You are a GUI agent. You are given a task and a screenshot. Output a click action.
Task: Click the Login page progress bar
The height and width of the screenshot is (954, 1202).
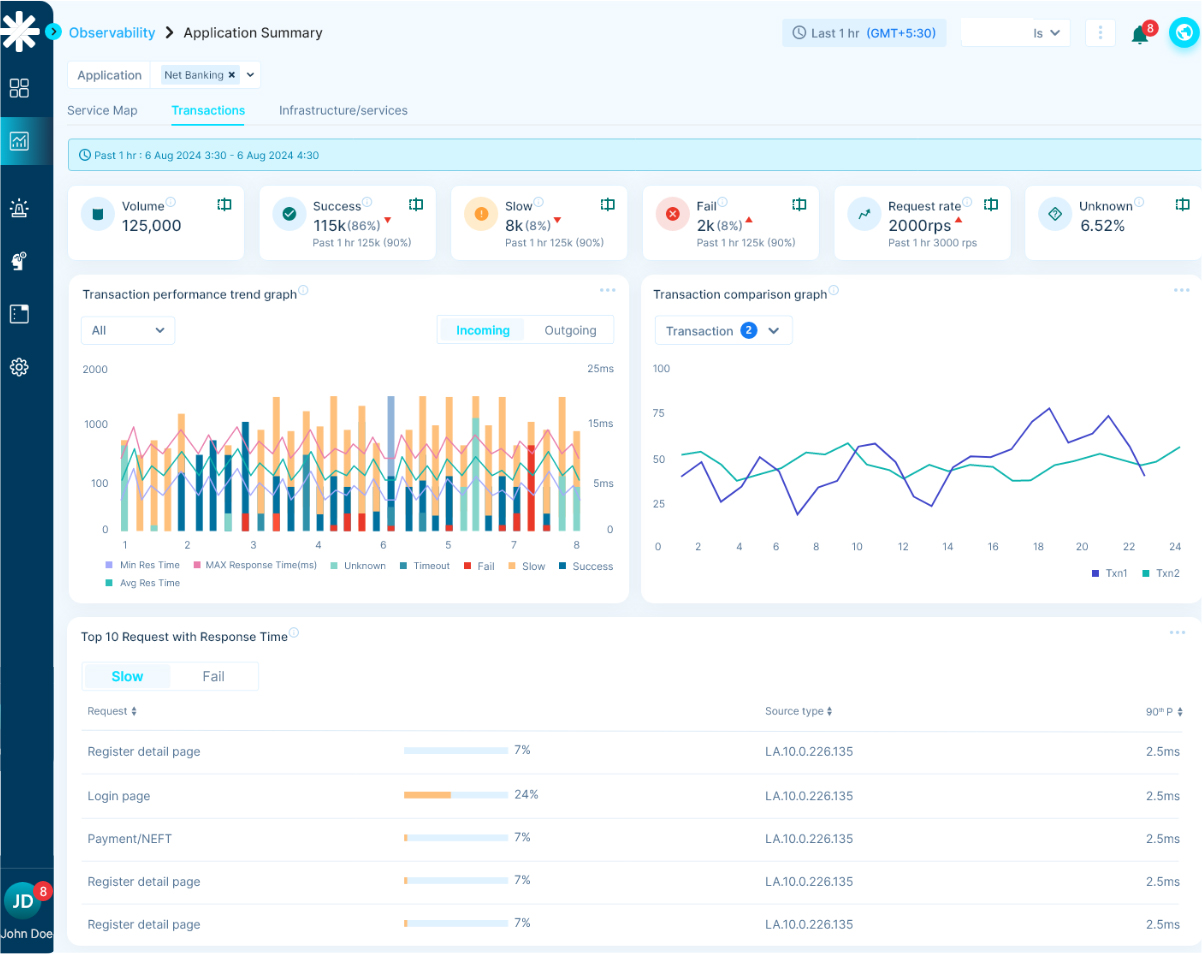coord(456,795)
